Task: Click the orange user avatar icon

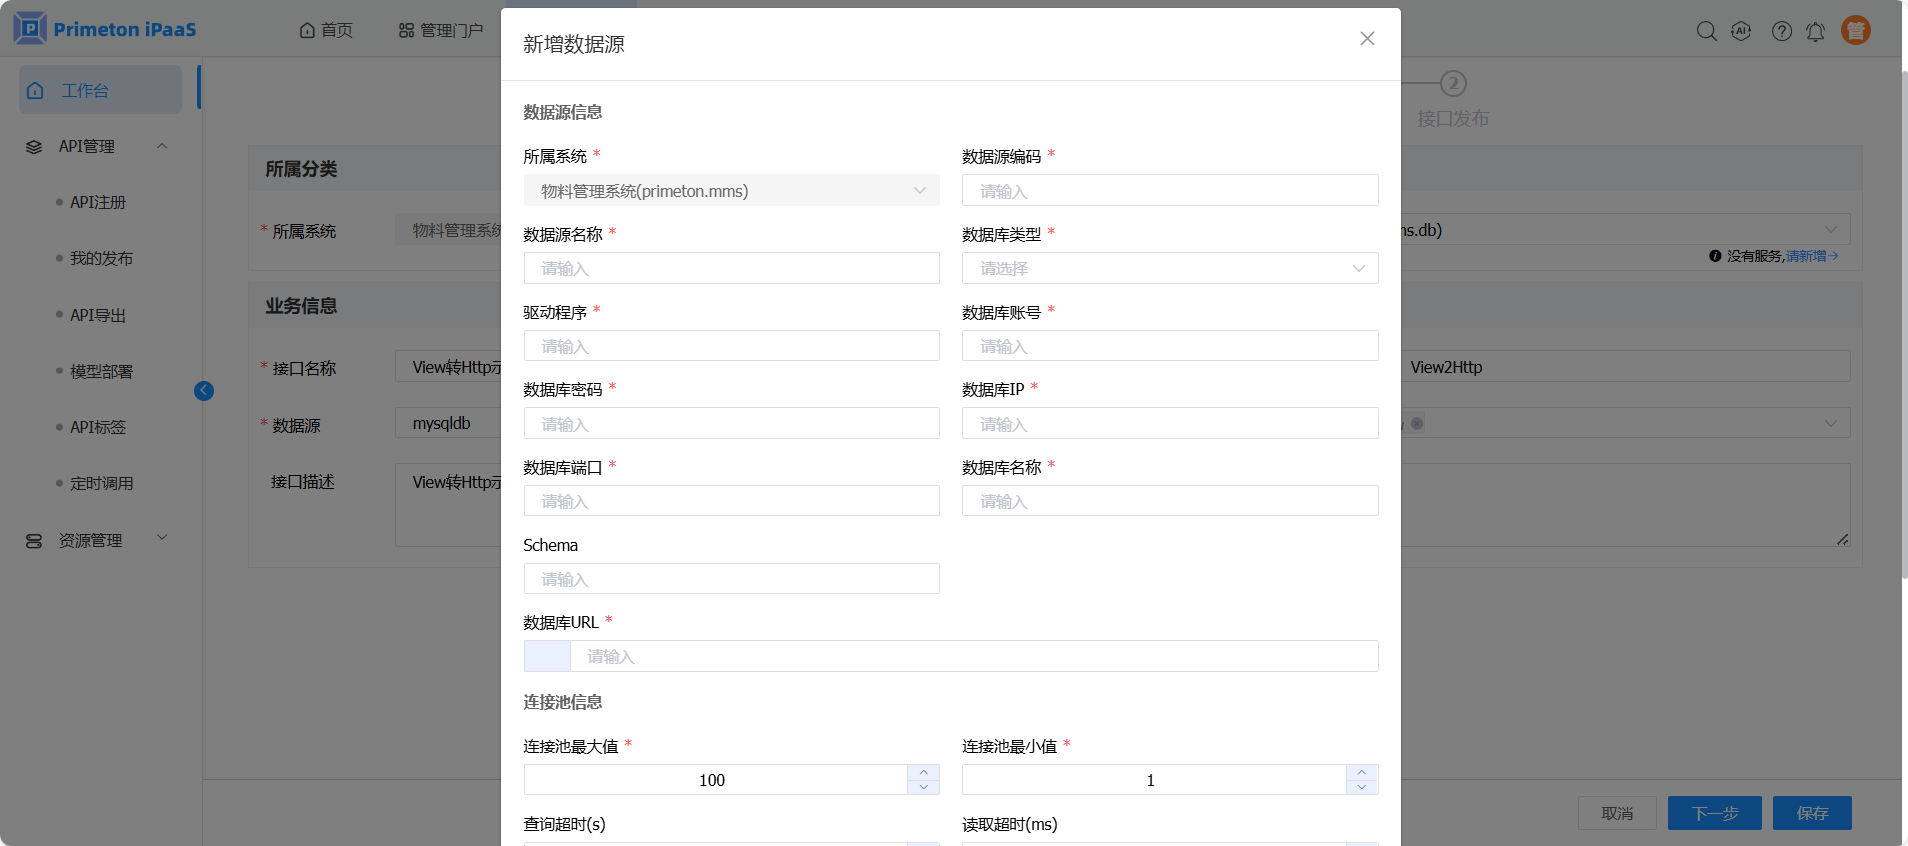Action: pyautogui.click(x=1855, y=31)
